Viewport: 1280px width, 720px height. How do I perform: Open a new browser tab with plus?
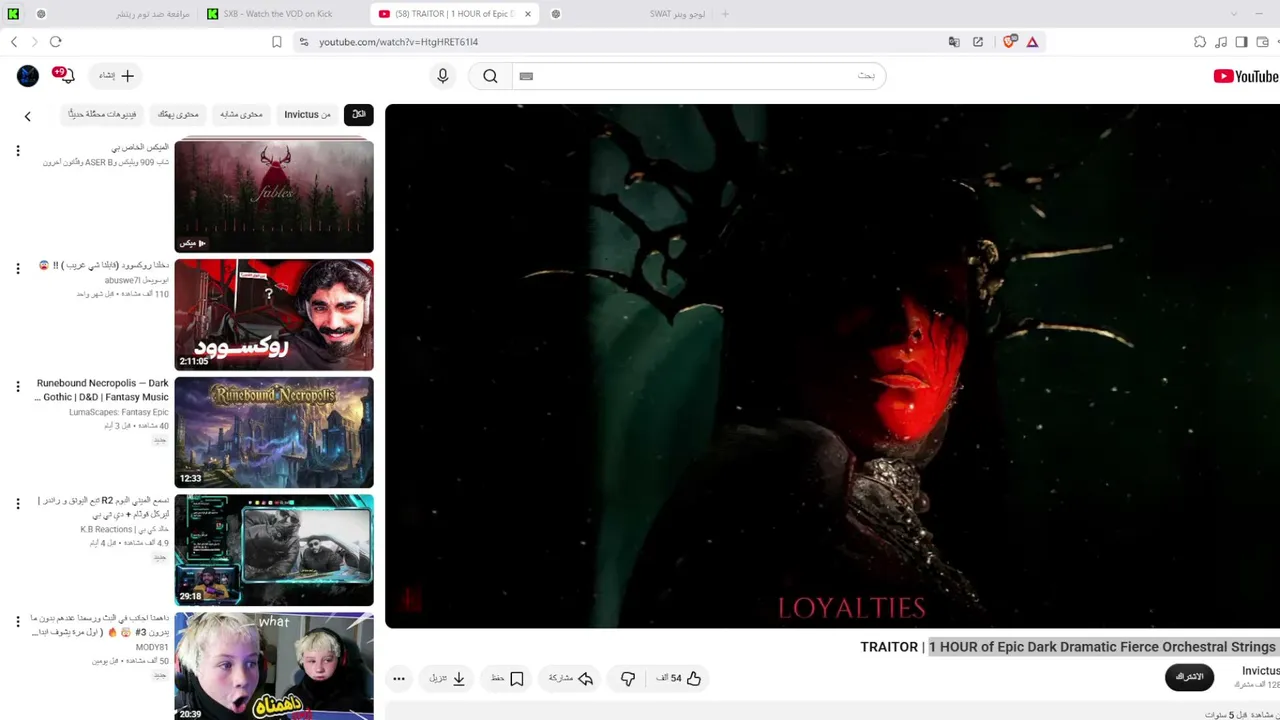pos(725,14)
